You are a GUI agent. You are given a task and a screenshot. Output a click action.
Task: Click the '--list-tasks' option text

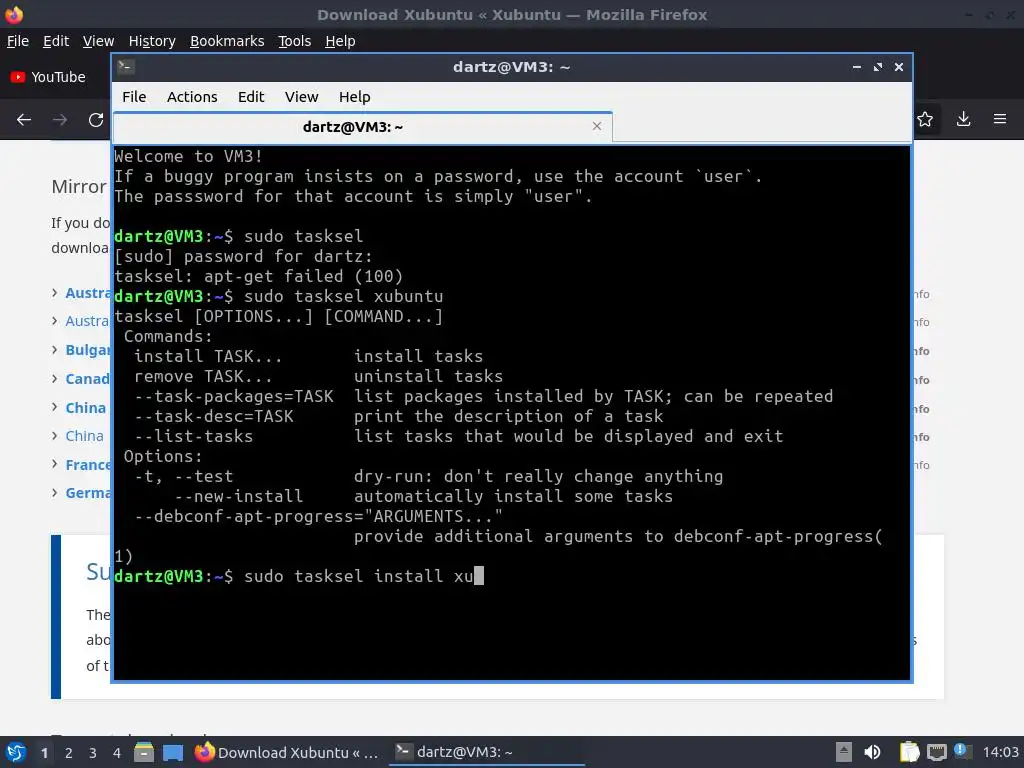(194, 436)
